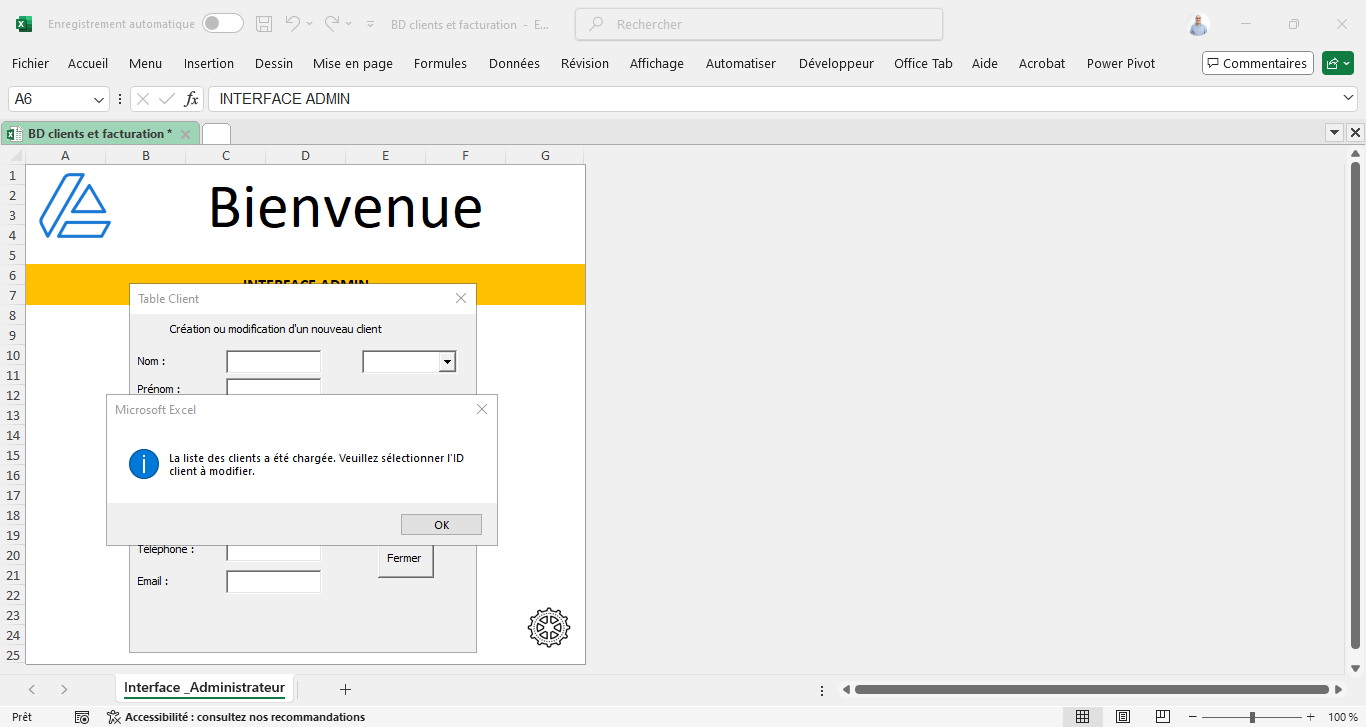The image size is (1366, 727).
Task: Select Normal view in status bar
Action: pyautogui.click(x=1082, y=717)
